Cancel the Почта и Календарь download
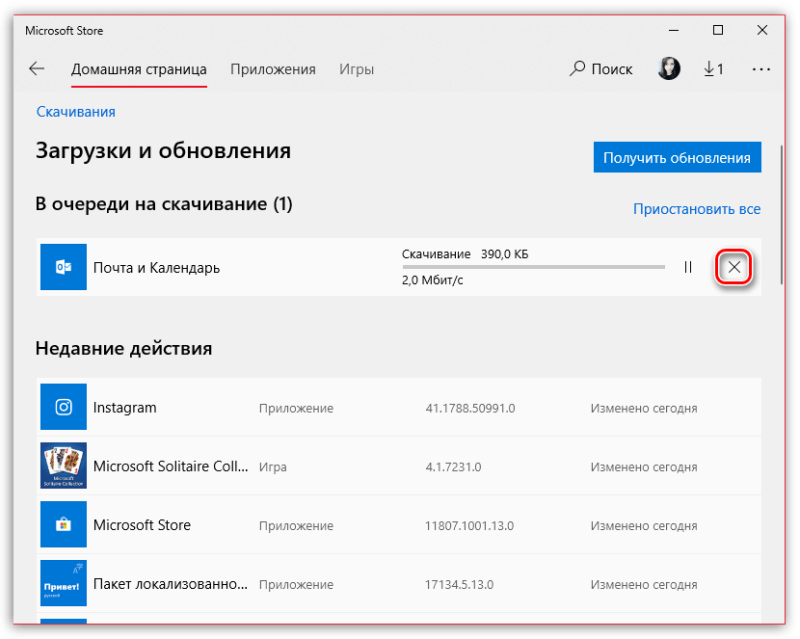This screenshot has width=800, height=639. pos(734,267)
